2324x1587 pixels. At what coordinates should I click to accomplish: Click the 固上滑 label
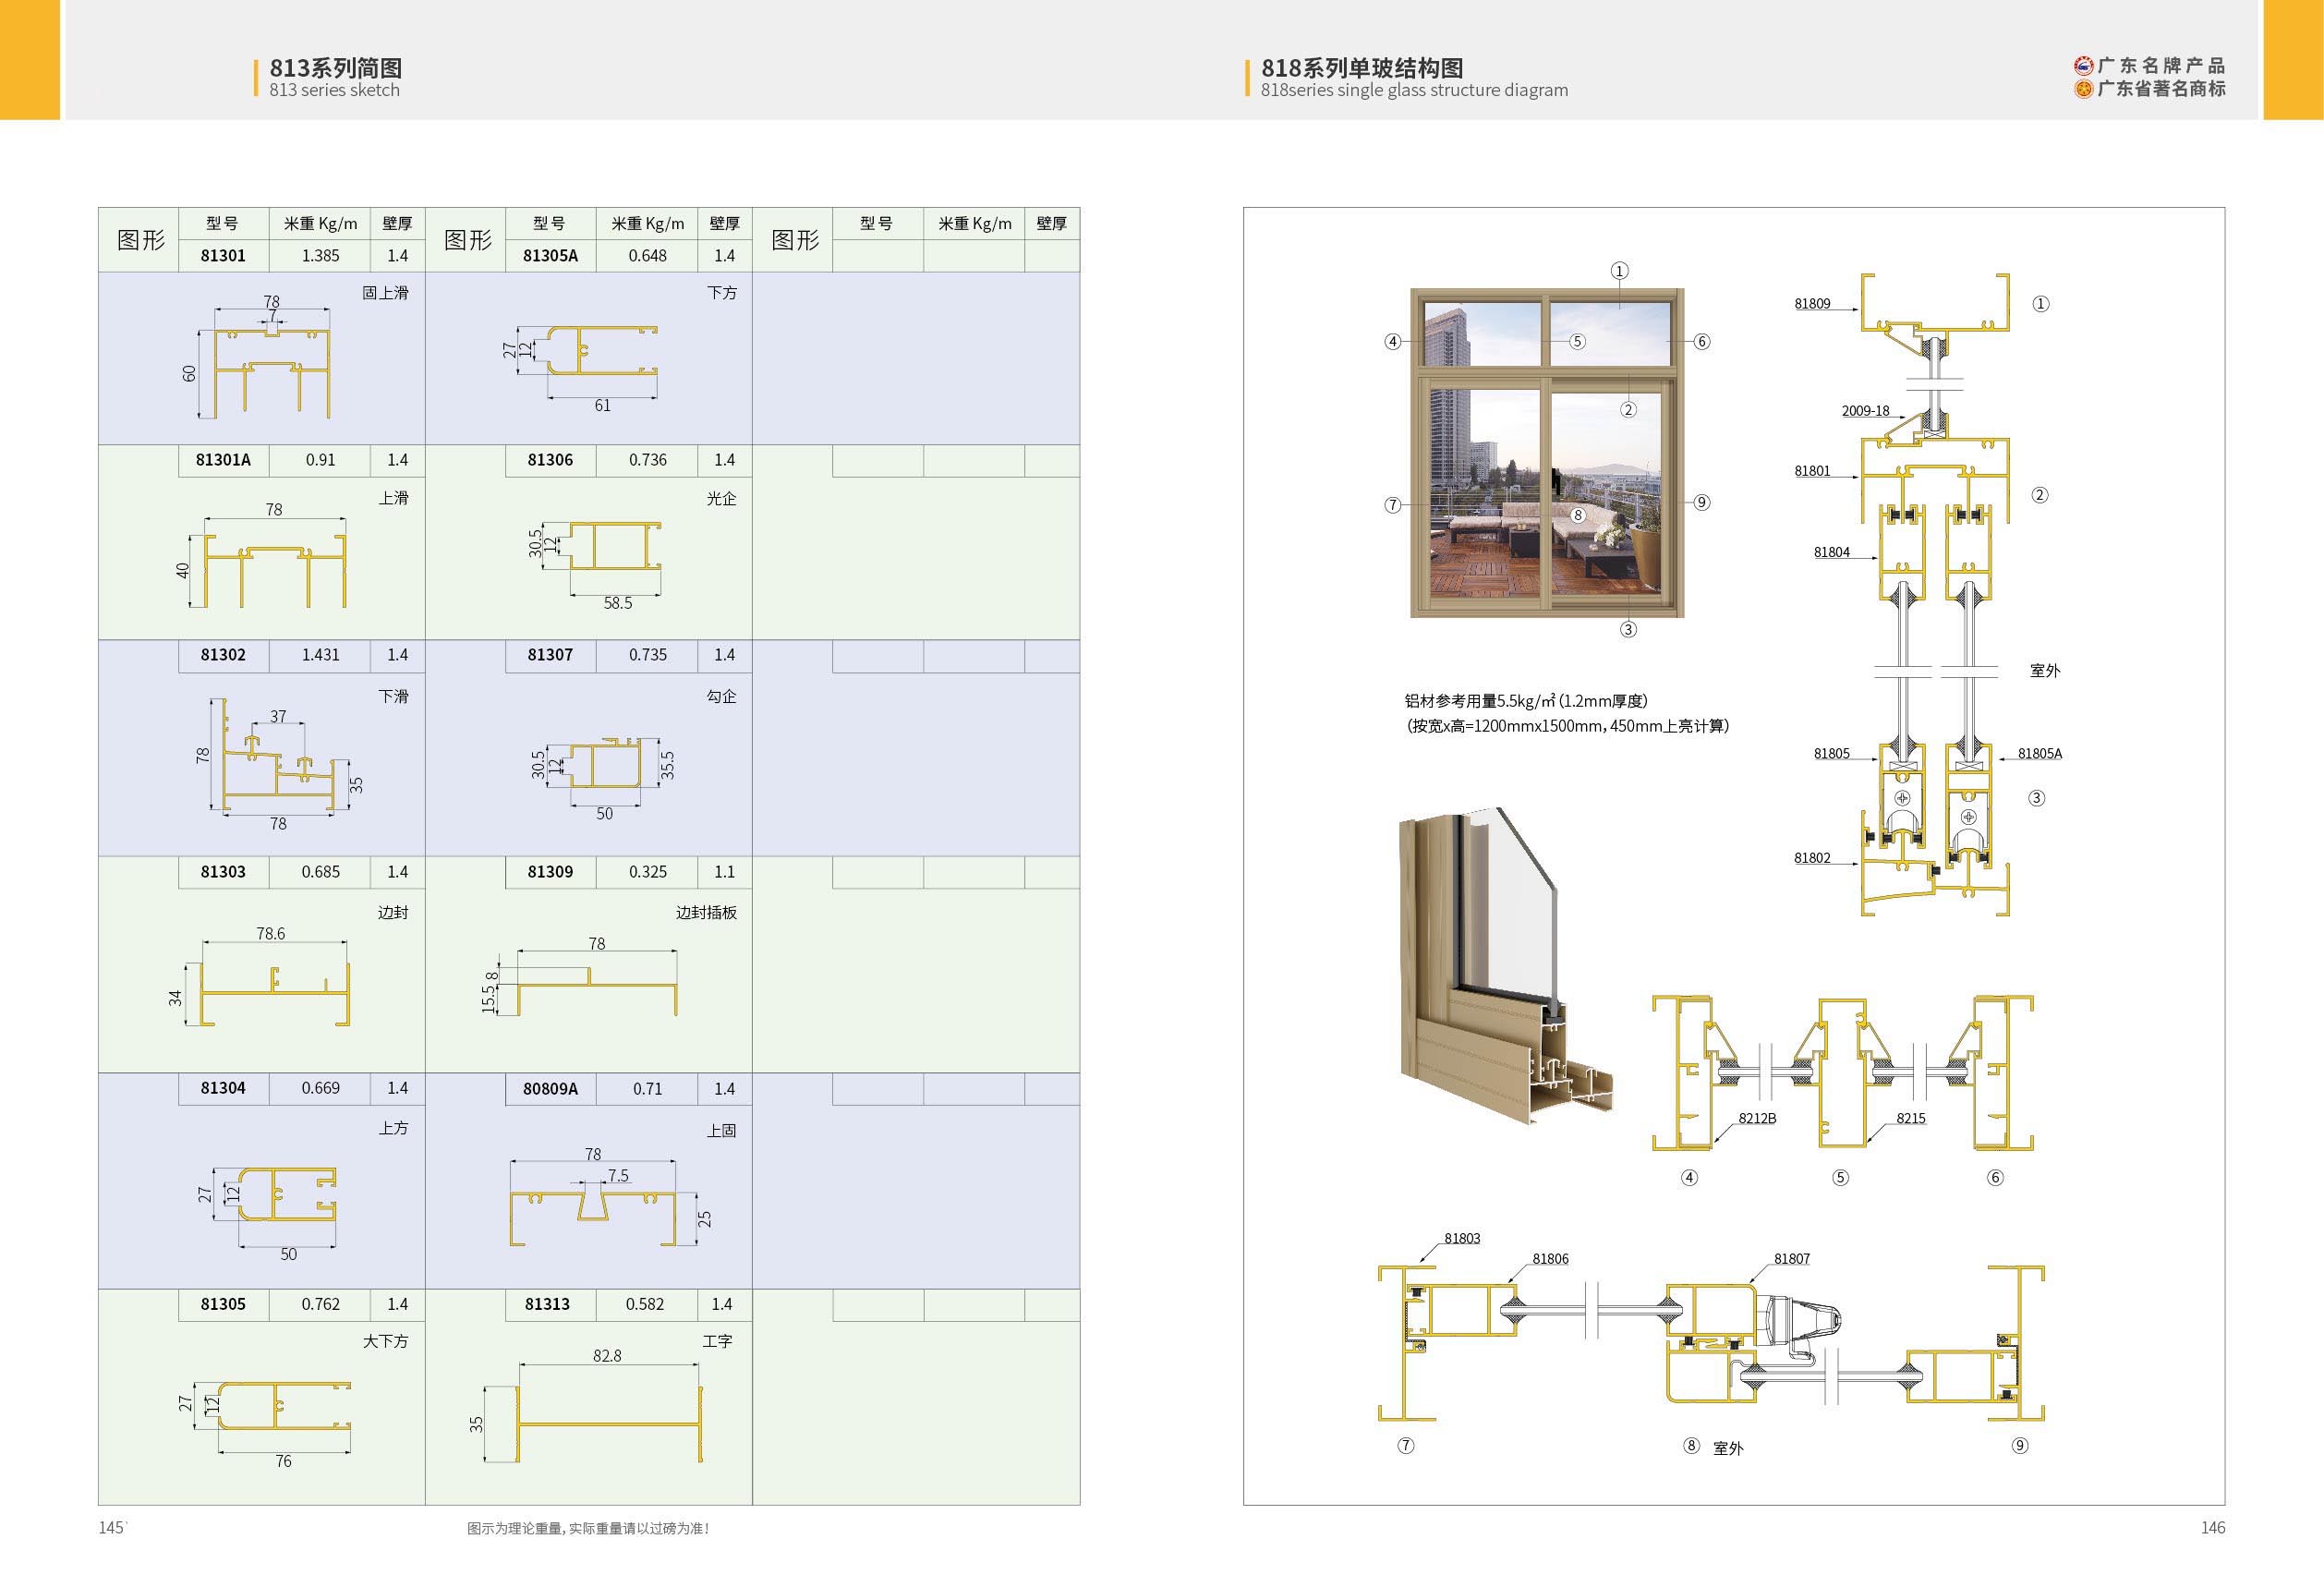click(385, 293)
